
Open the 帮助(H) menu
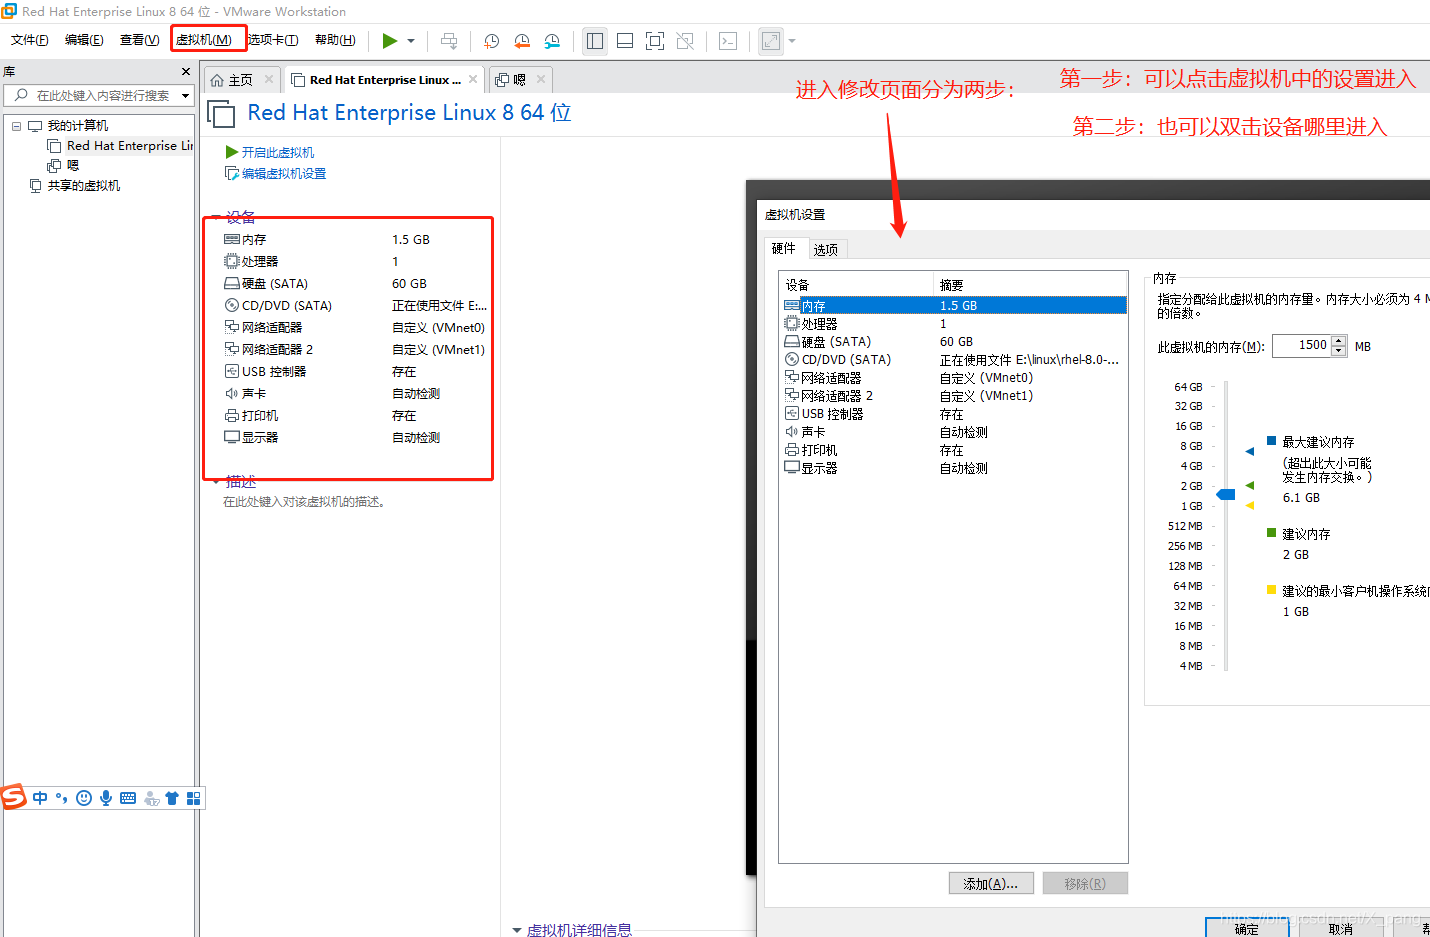click(335, 40)
